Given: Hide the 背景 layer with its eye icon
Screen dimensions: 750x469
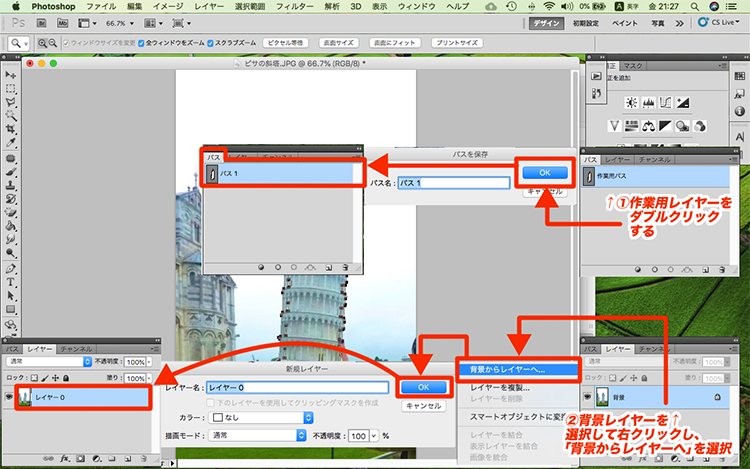Looking at the screenshot, I should [x=587, y=397].
